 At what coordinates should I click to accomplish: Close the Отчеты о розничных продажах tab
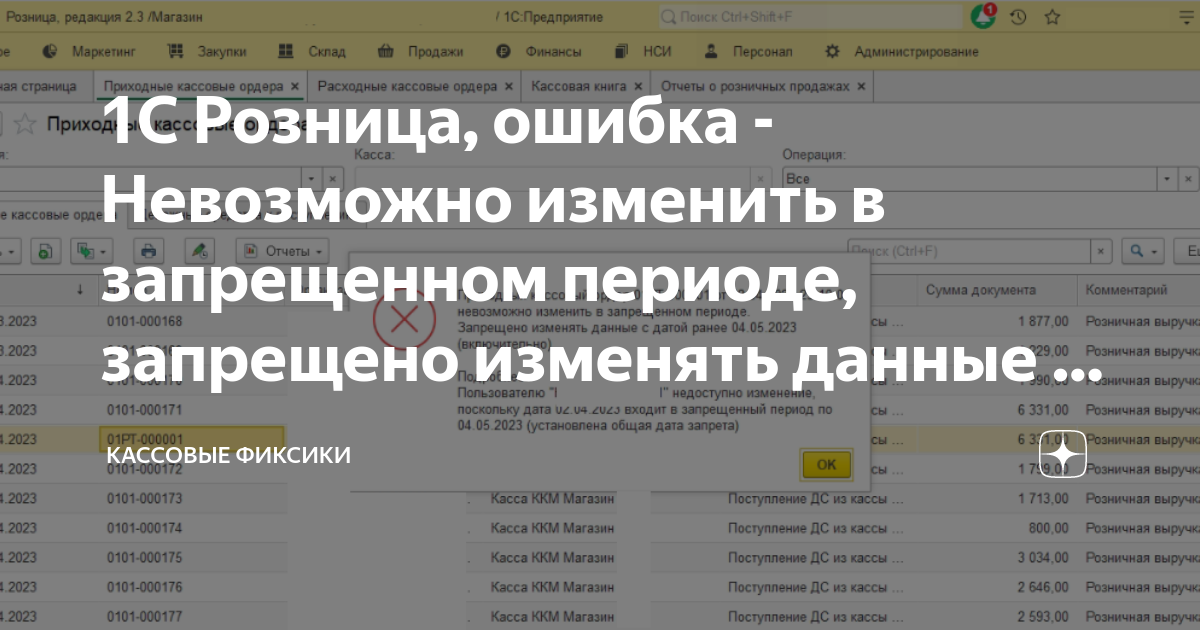tap(860, 87)
